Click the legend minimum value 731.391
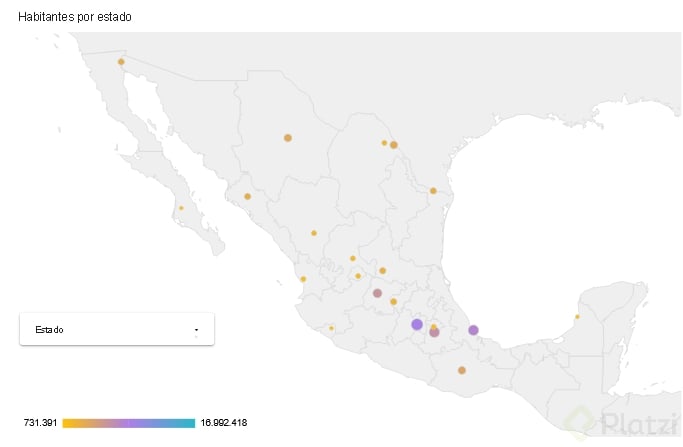The width and height of the screenshot is (683, 447). (x=41, y=423)
